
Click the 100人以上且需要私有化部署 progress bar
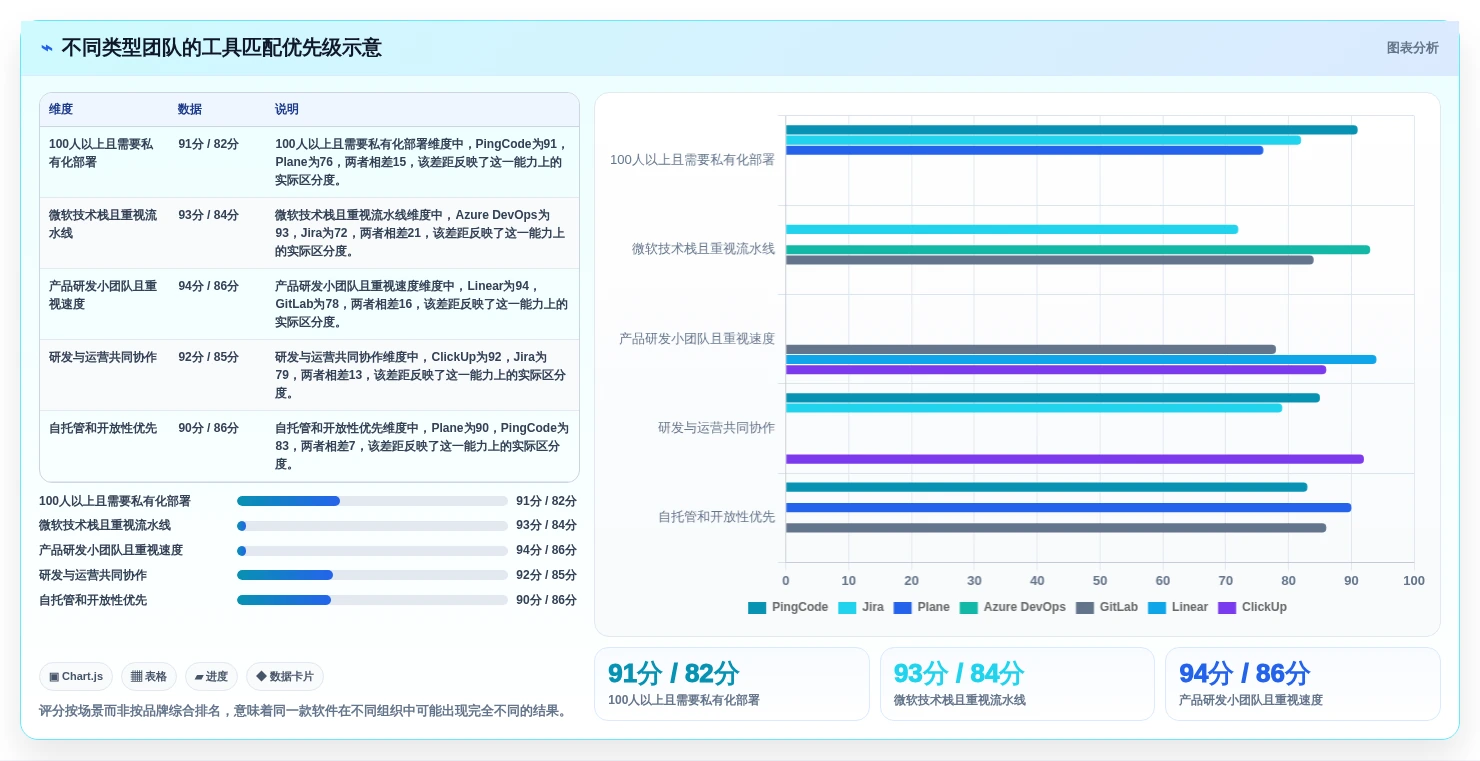pos(372,501)
